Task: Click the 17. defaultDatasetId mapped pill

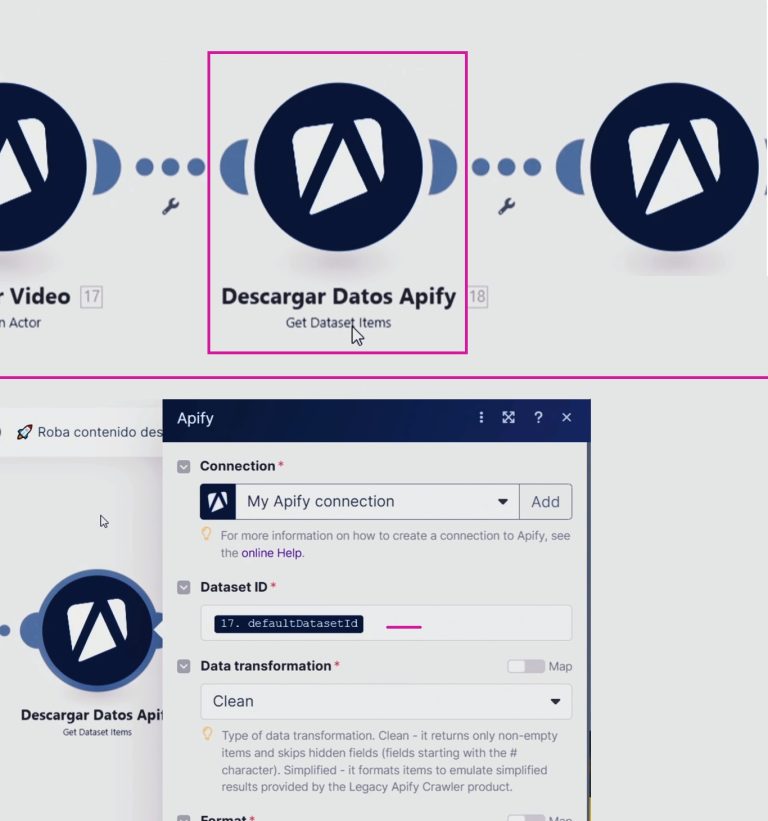Action: click(289, 624)
